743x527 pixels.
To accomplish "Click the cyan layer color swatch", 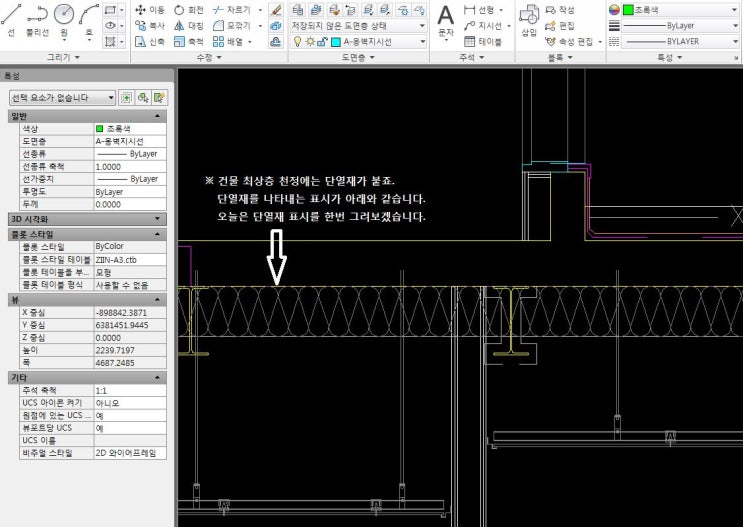I will (335, 42).
